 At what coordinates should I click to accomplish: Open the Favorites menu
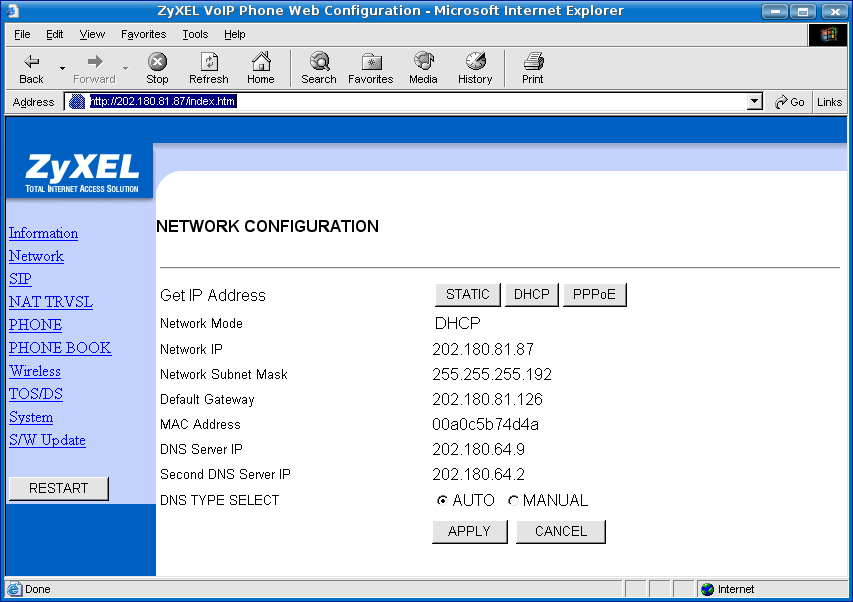click(x=144, y=34)
